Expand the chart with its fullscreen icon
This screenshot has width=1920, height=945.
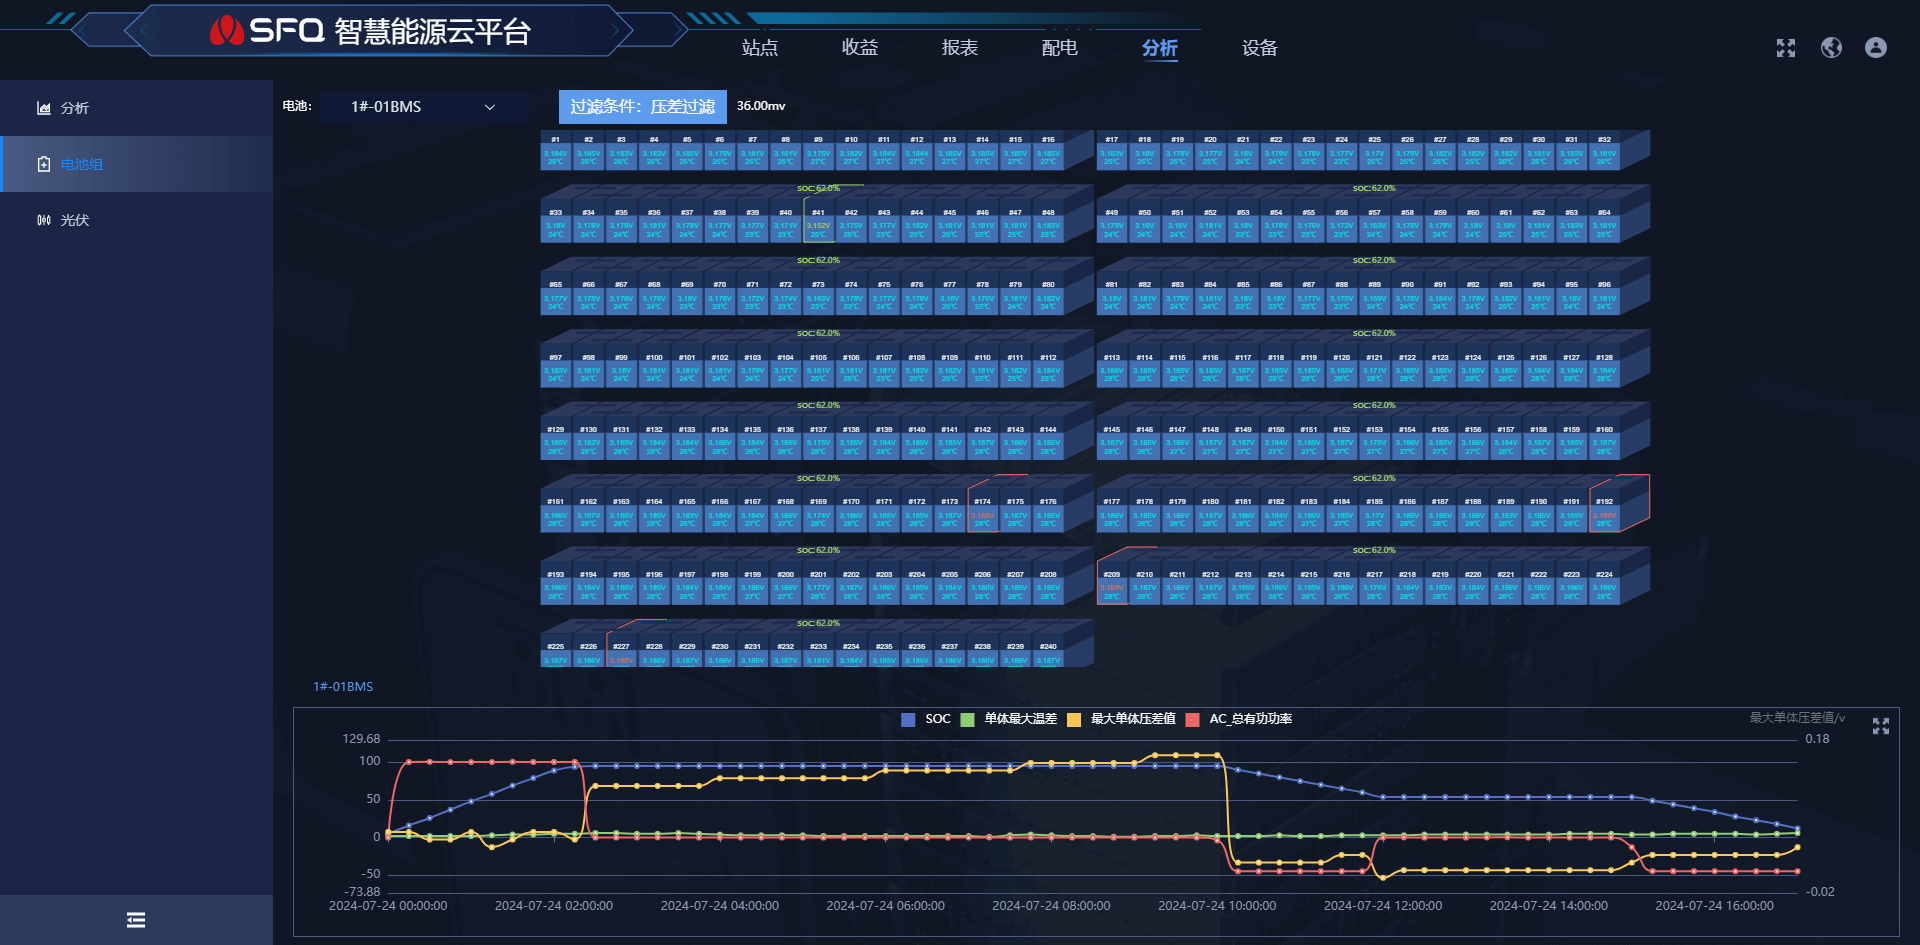(1881, 726)
